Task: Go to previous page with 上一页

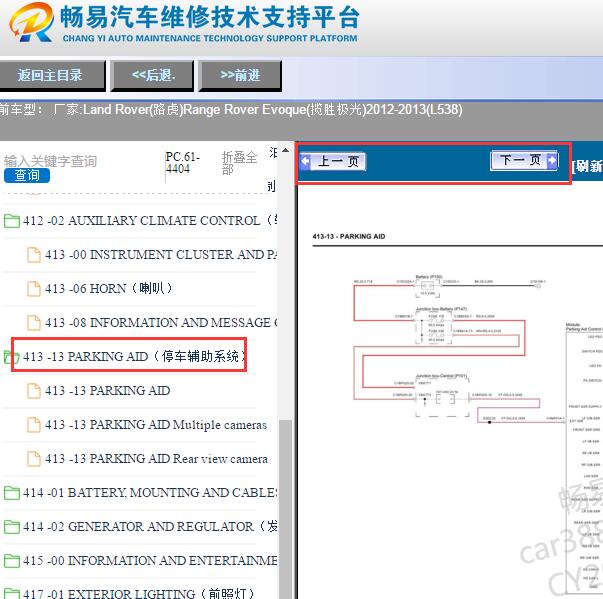Action: click(x=333, y=161)
